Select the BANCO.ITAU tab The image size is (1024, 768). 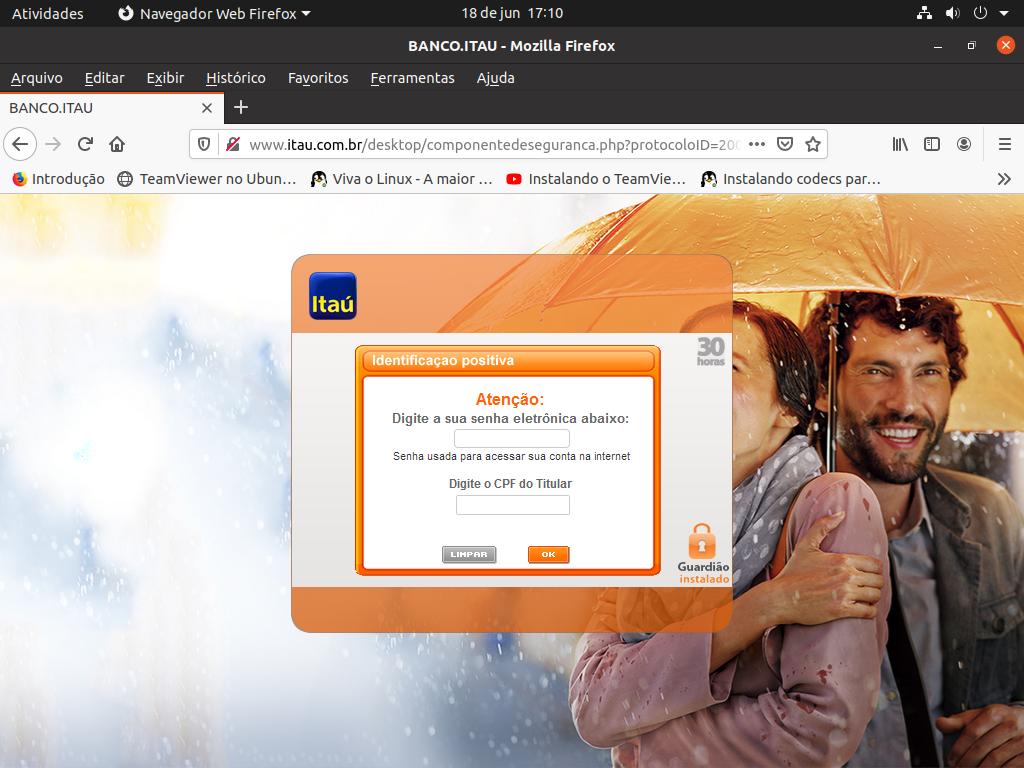[x=111, y=108]
